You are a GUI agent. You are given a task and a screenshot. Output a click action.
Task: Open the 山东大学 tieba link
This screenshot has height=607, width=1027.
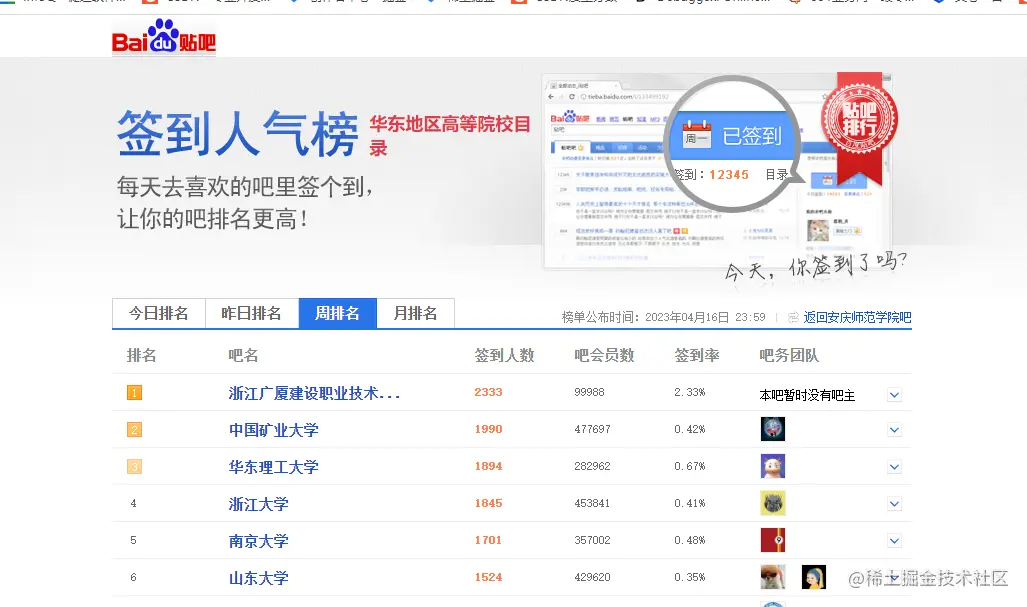click(259, 578)
